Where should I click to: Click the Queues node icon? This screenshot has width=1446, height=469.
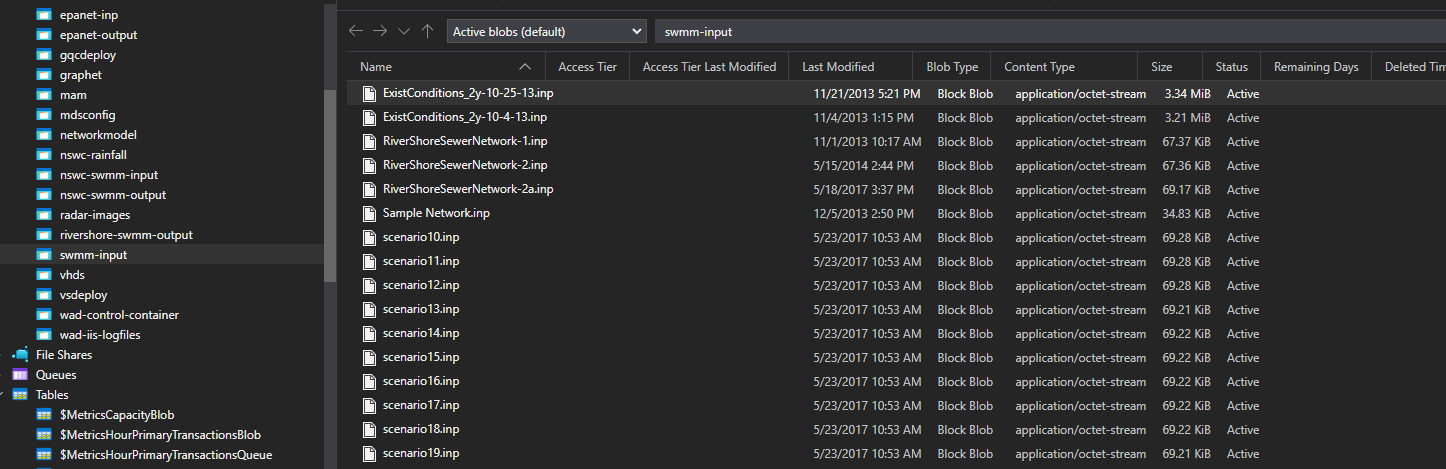(20, 375)
